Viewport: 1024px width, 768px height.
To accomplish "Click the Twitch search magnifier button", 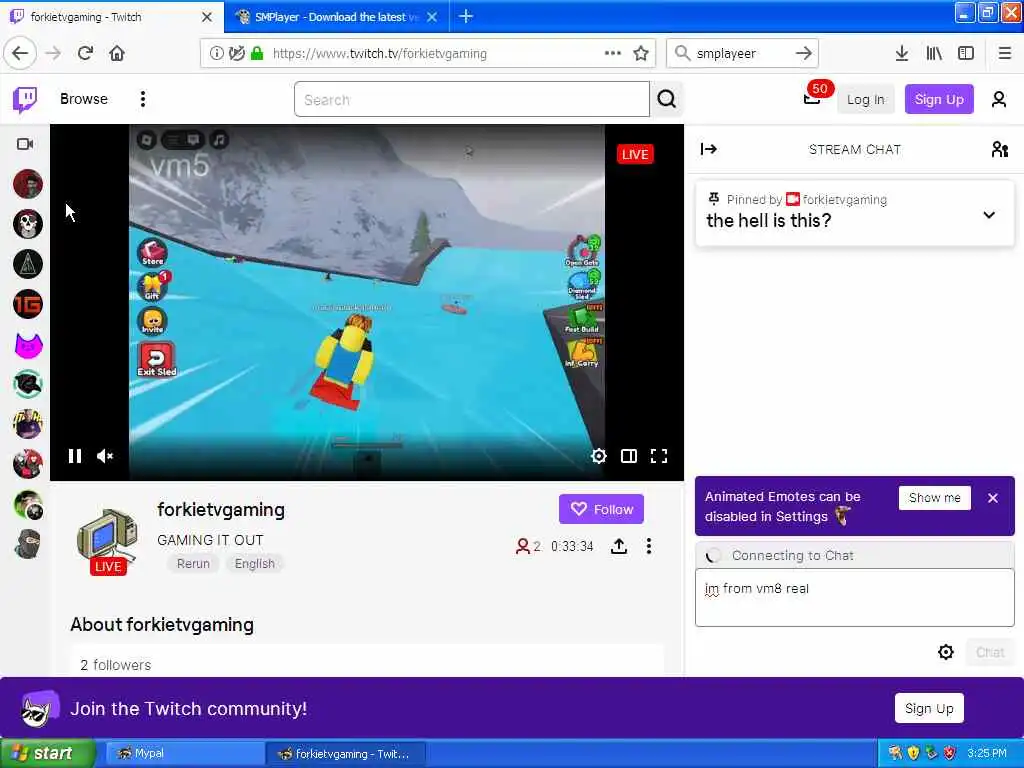I will click(667, 99).
